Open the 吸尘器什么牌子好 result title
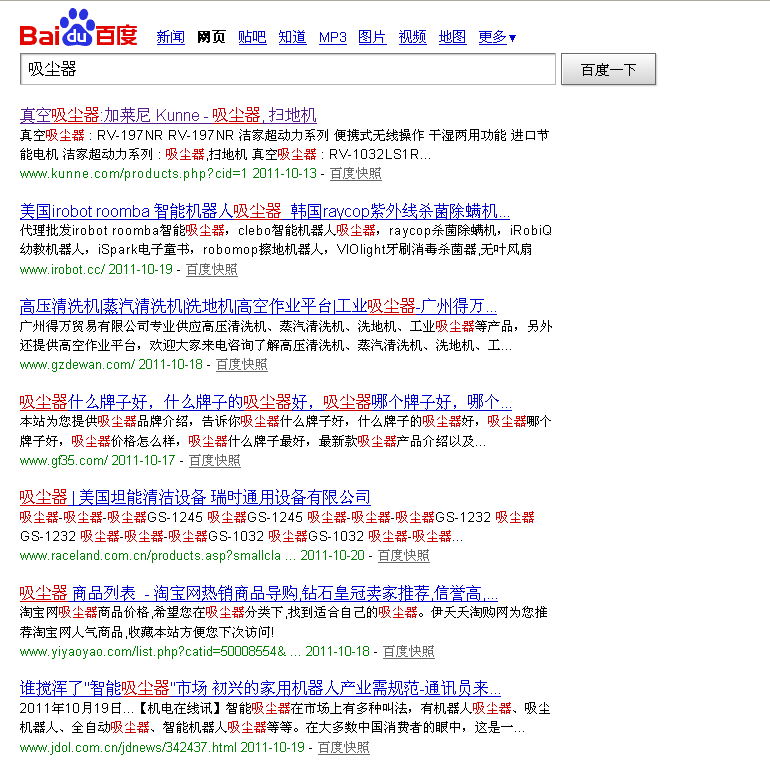 point(266,402)
